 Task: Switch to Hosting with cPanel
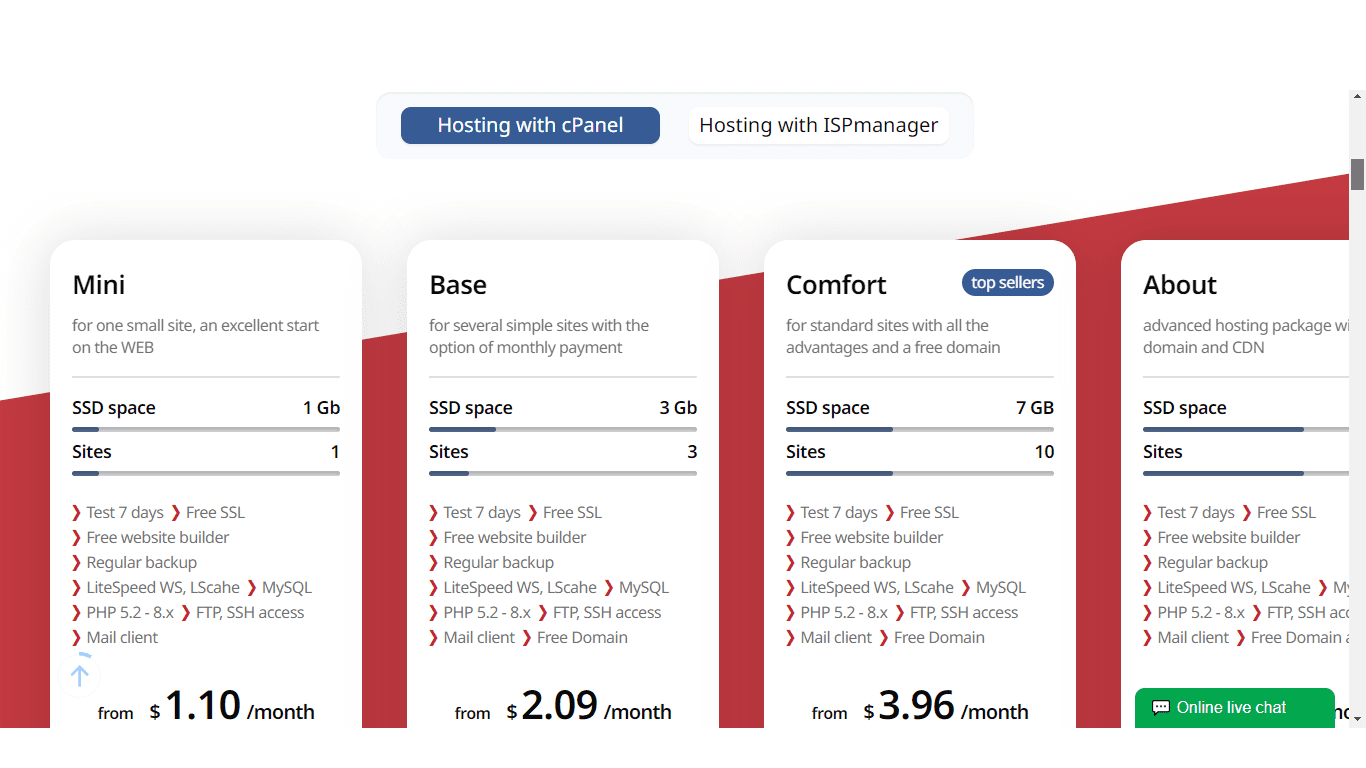pyautogui.click(x=530, y=126)
